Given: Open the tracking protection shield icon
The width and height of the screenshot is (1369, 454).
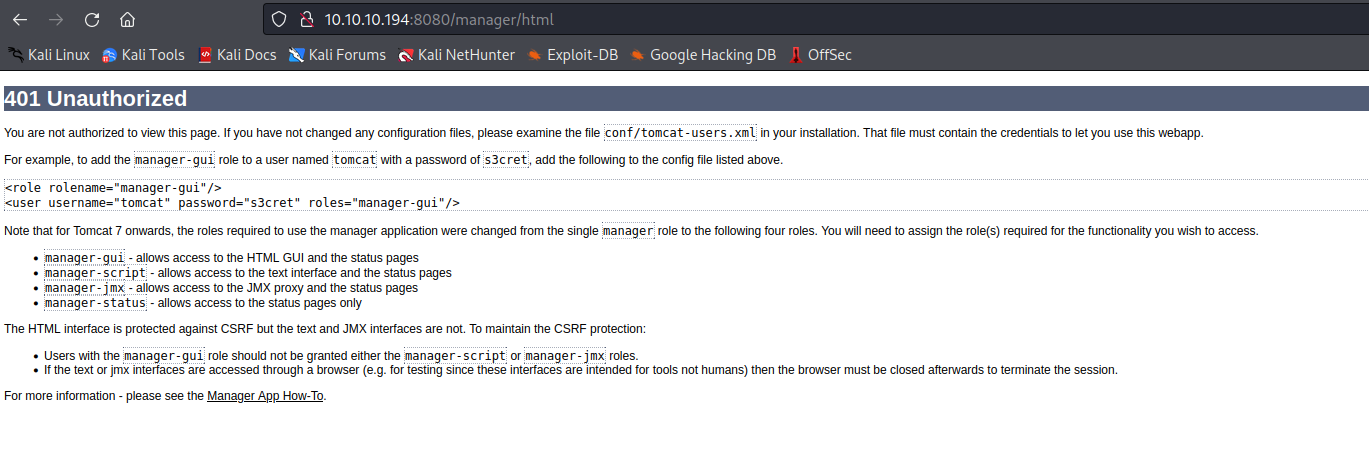Looking at the screenshot, I should click(280, 19).
